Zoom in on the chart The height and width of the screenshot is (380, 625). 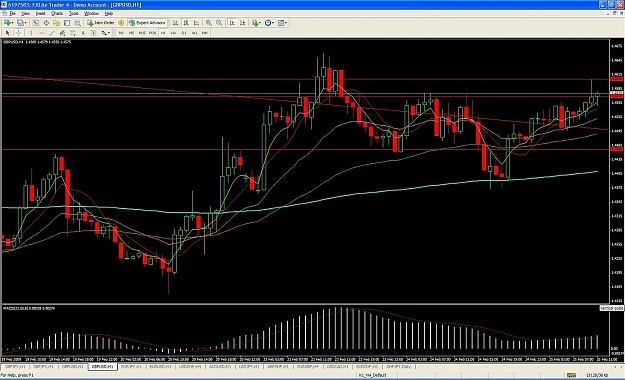tap(208, 23)
